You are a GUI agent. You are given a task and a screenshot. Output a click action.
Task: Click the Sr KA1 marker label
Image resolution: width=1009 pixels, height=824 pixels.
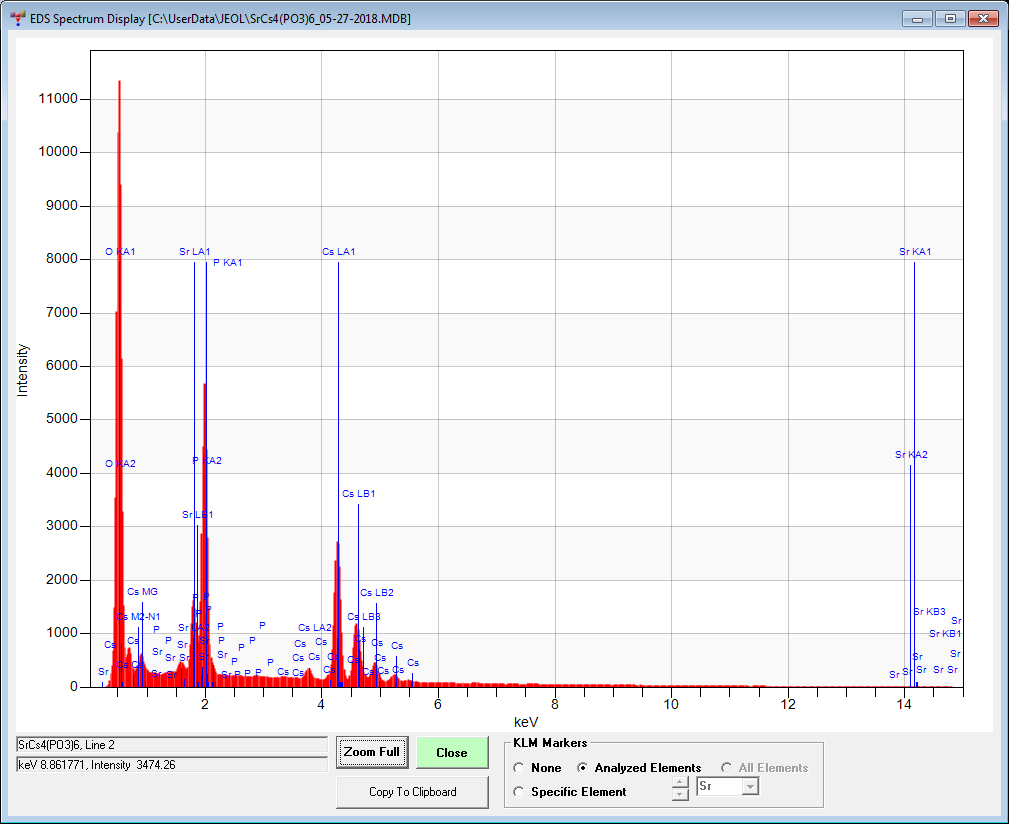tap(914, 252)
